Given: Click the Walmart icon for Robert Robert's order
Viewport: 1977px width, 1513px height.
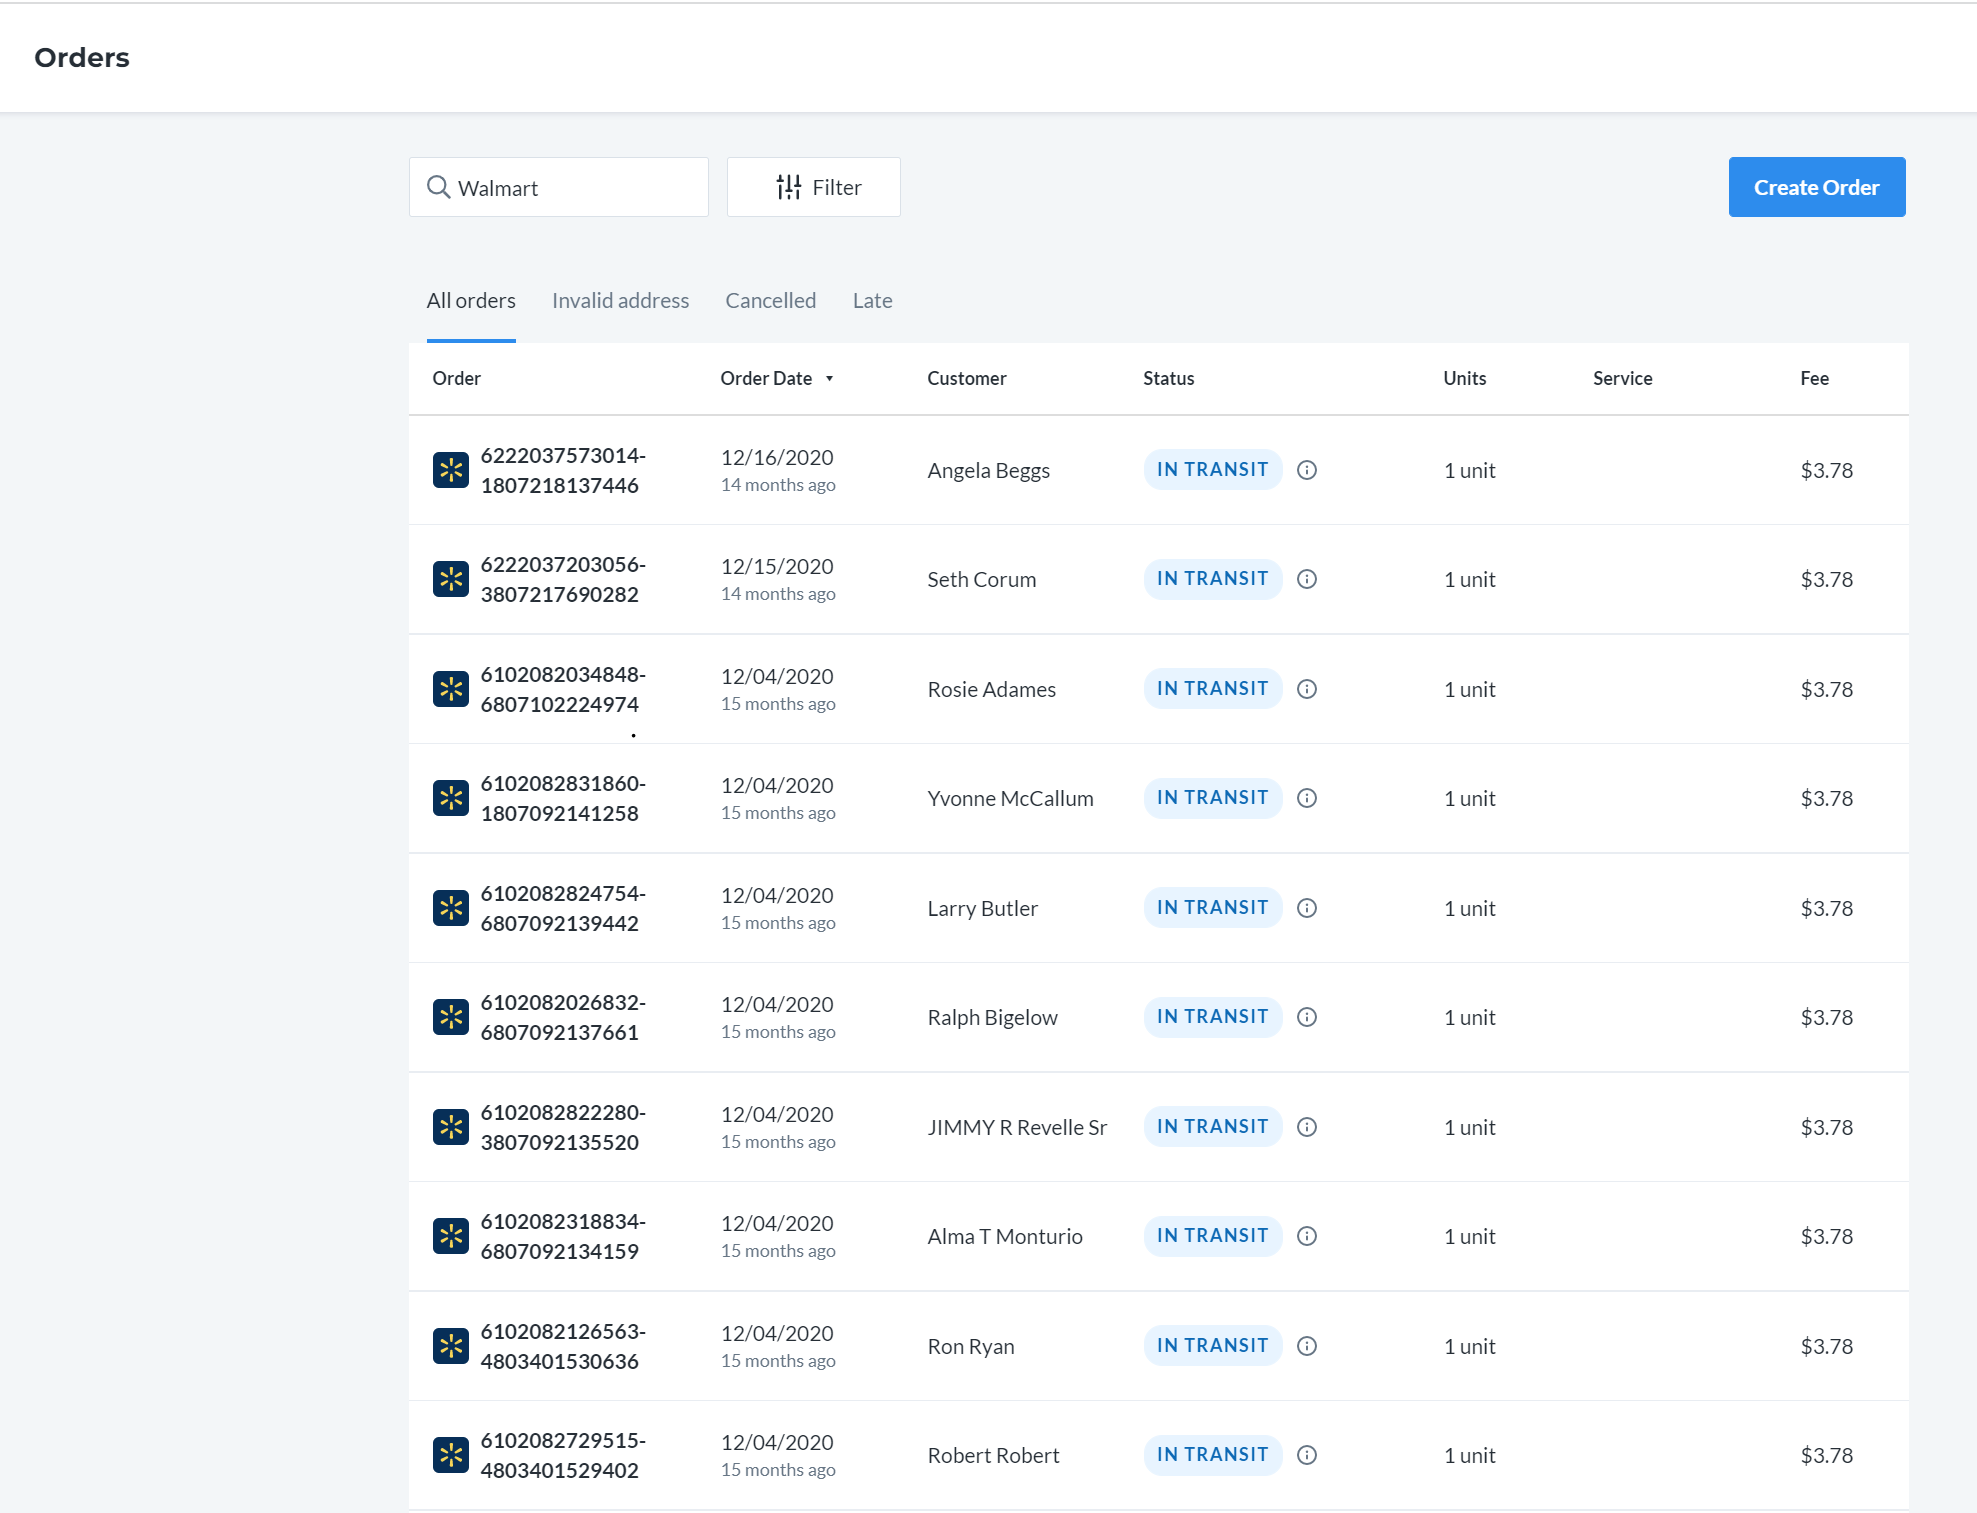Looking at the screenshot, I should click(451, 1455).
